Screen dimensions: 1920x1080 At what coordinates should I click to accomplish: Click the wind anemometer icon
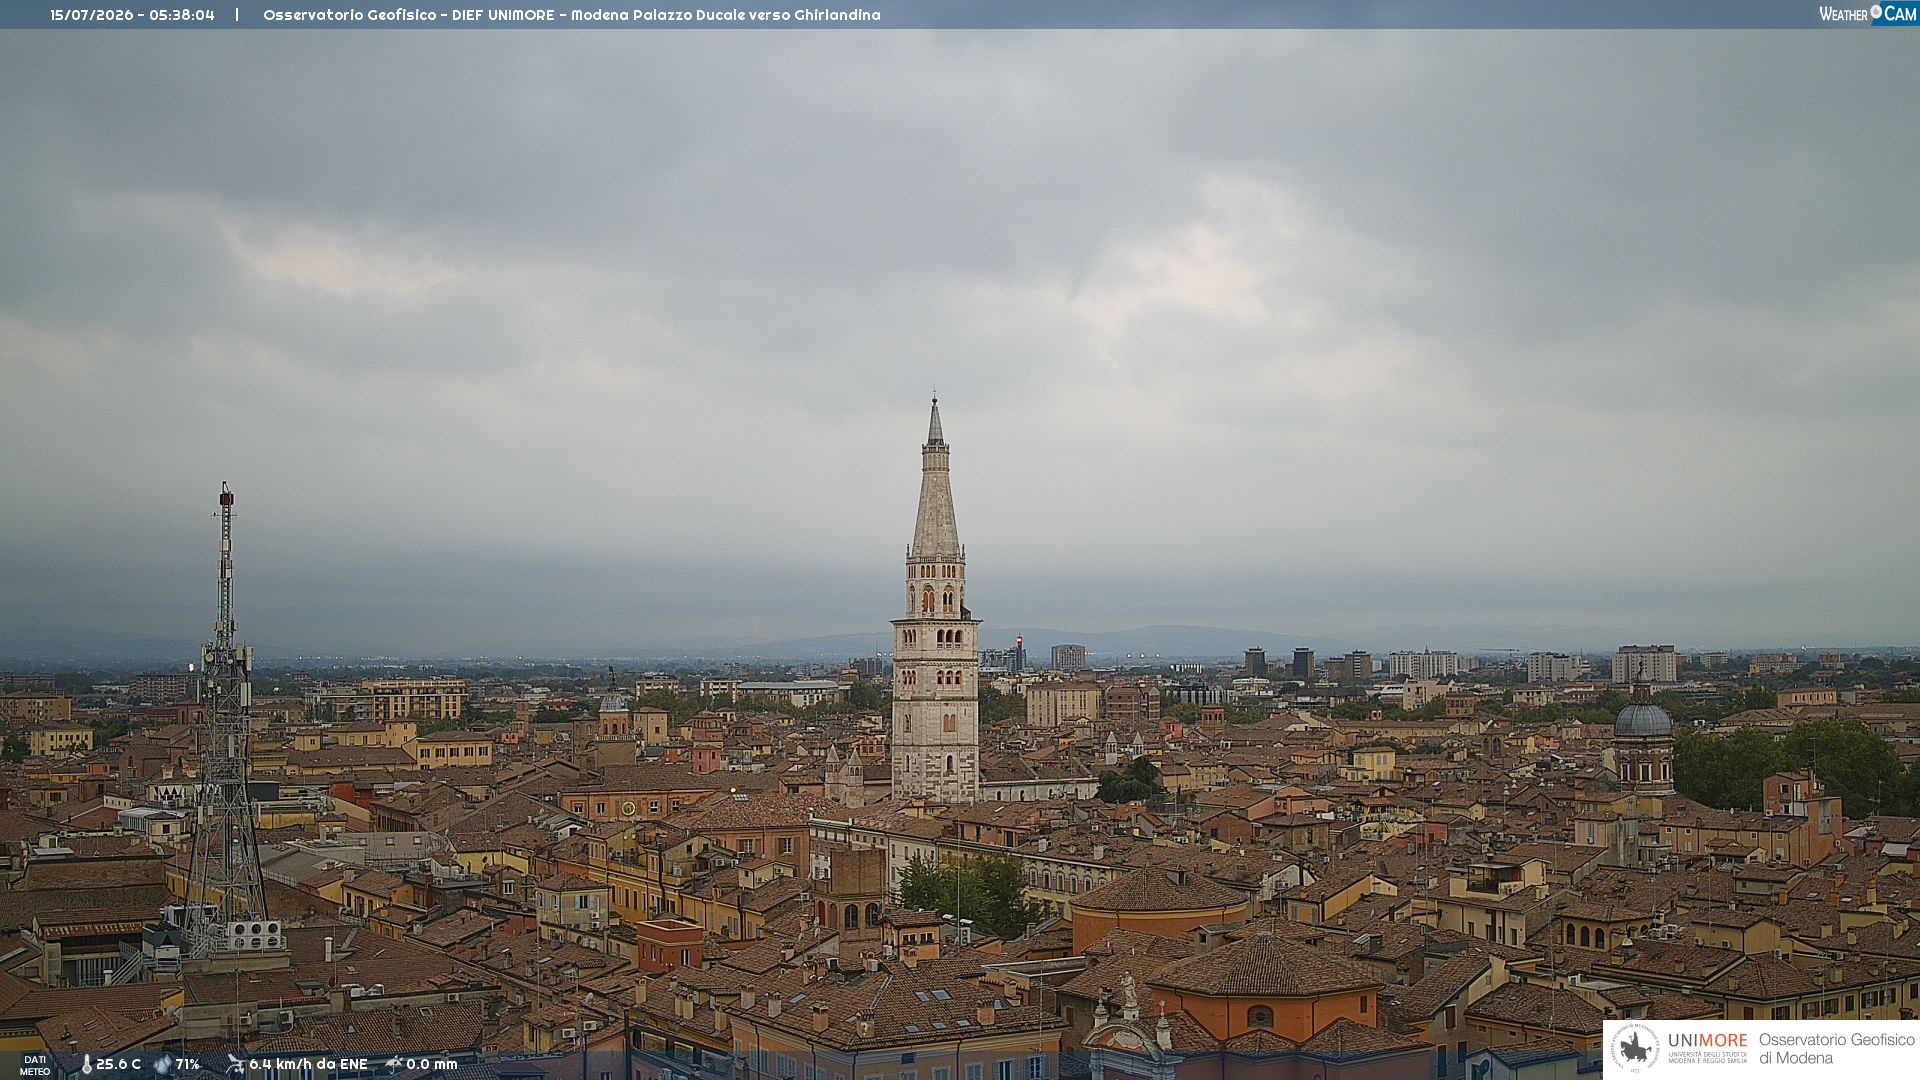[235, 1065]
